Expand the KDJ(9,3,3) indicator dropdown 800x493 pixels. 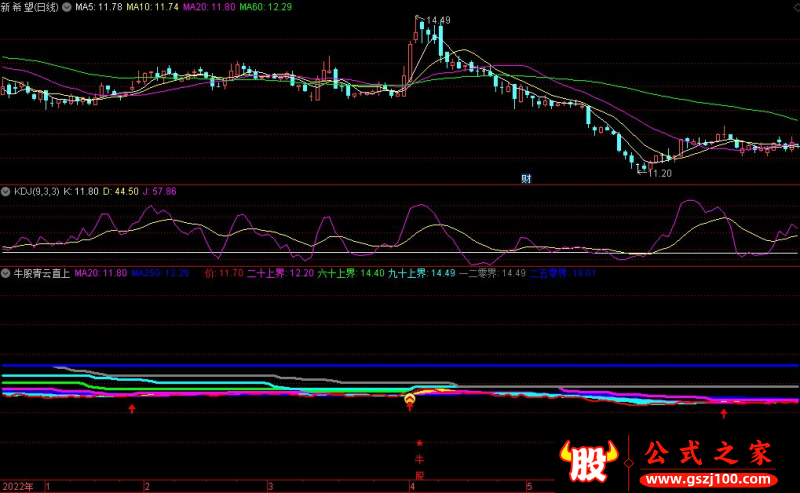[6, 190]
